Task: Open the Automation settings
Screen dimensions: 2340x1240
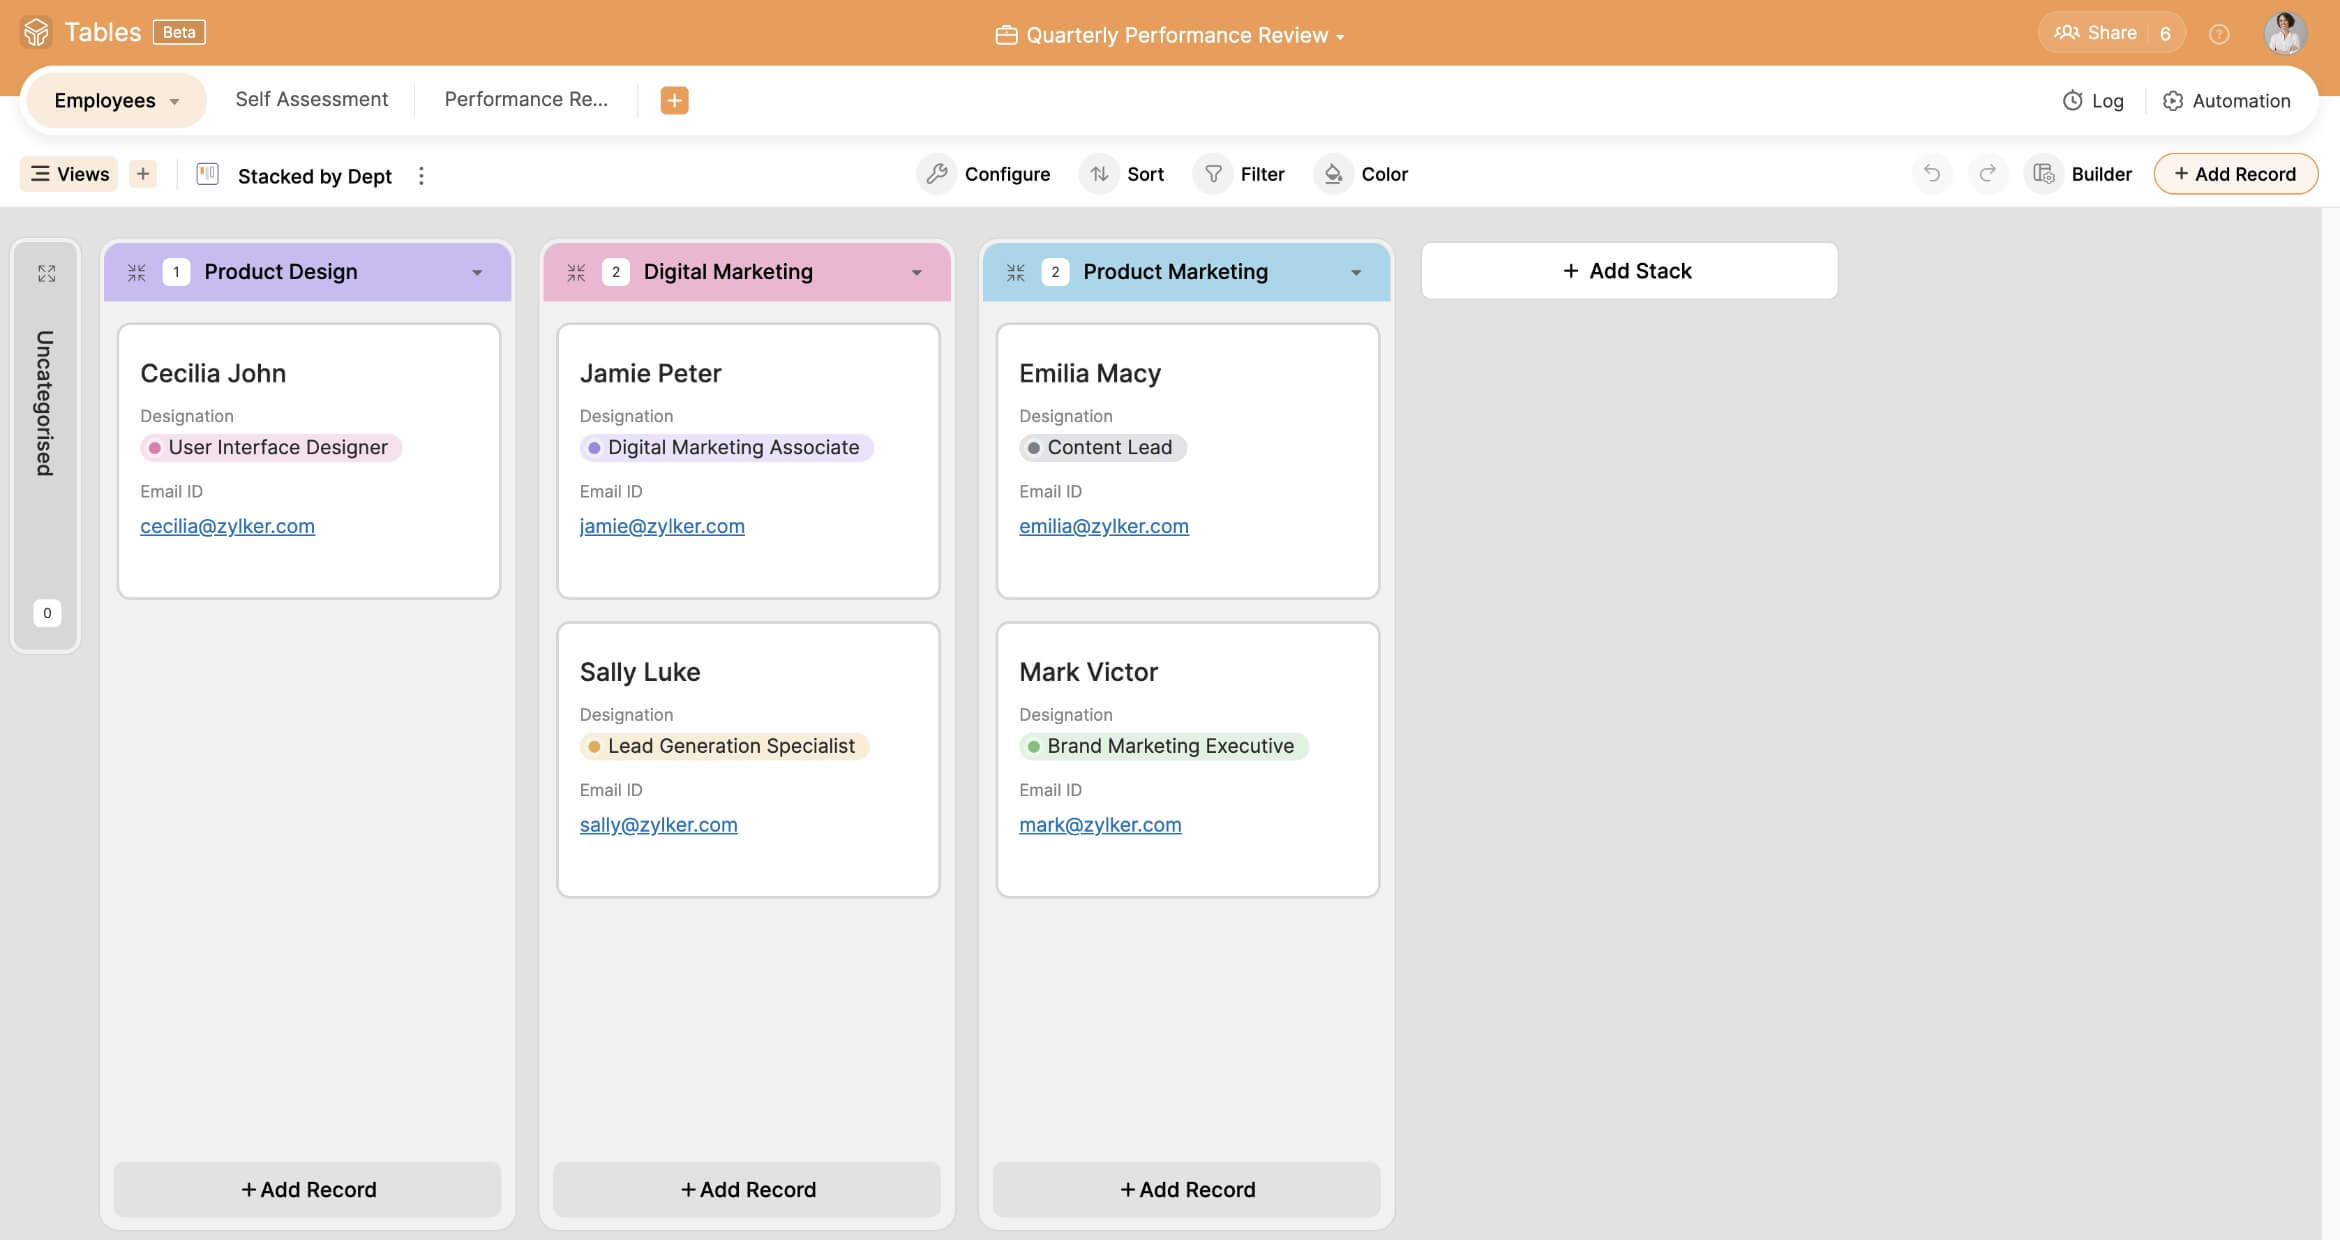Action: point(2226,100)
